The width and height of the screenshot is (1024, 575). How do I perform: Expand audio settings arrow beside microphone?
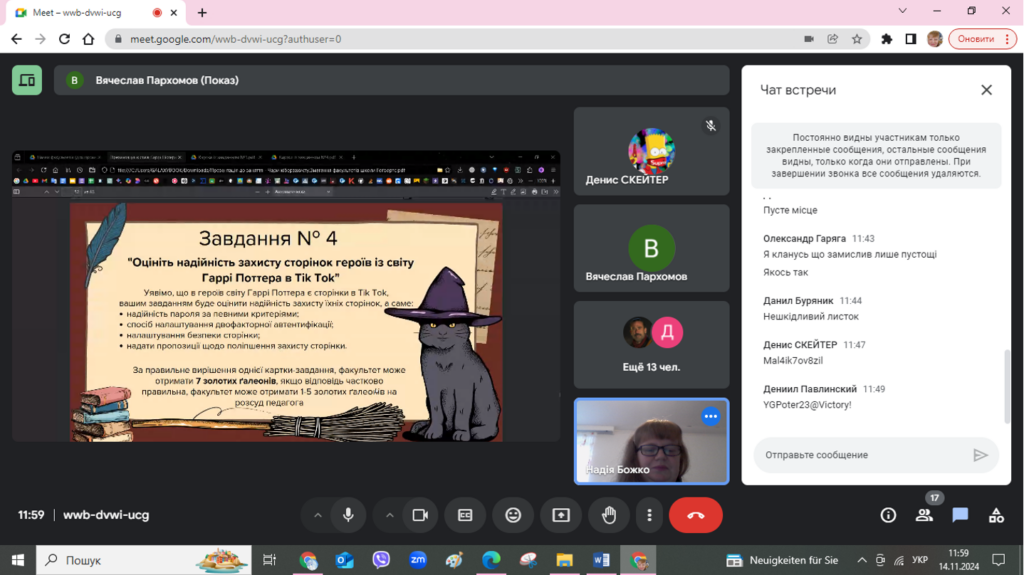[x=317, y=515]
